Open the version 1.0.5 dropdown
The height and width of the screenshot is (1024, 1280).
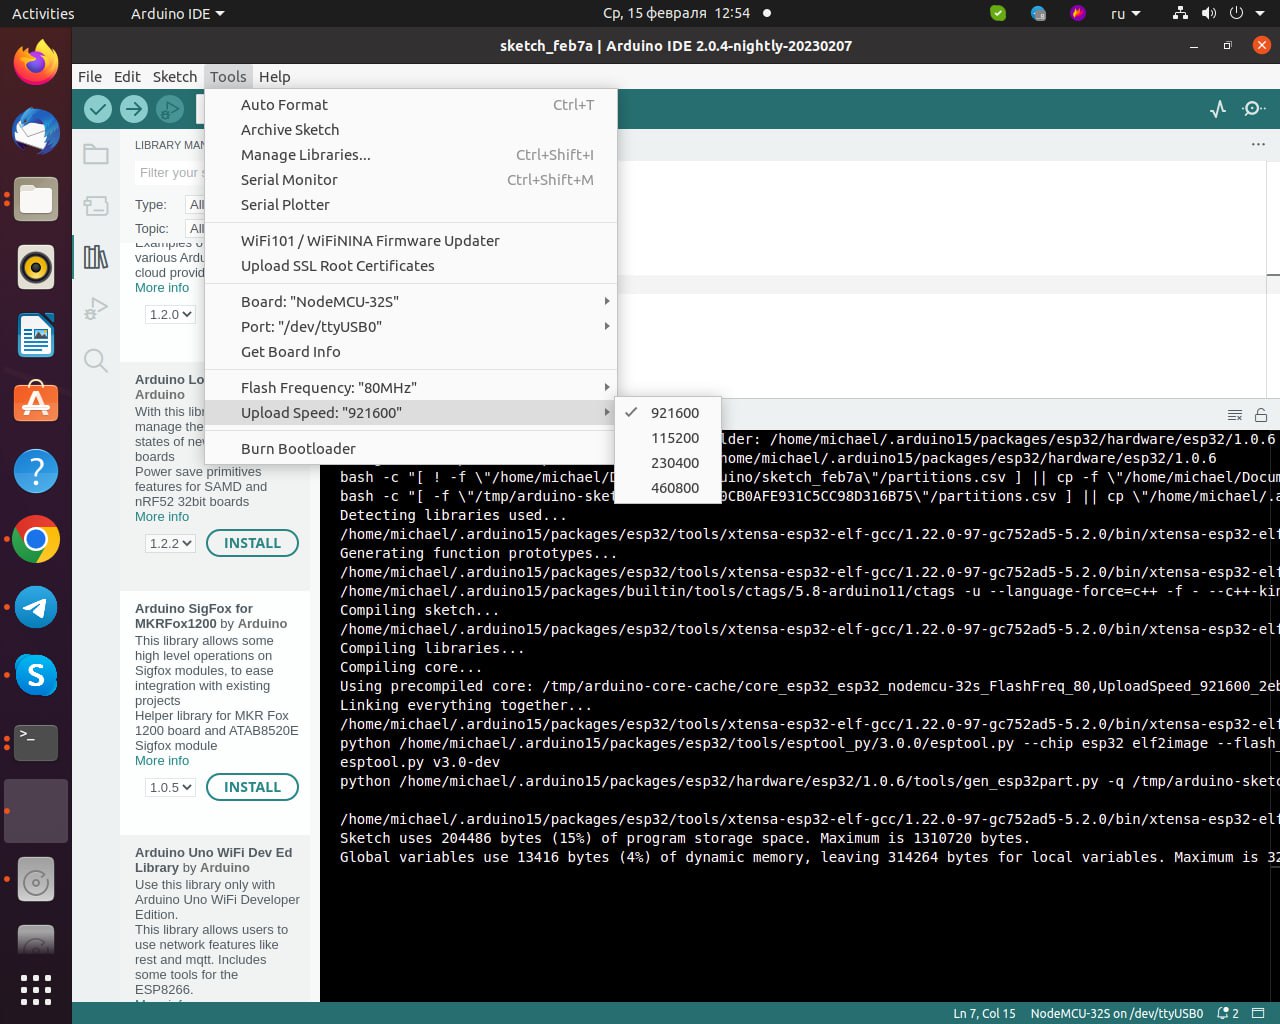click(170, 788)
